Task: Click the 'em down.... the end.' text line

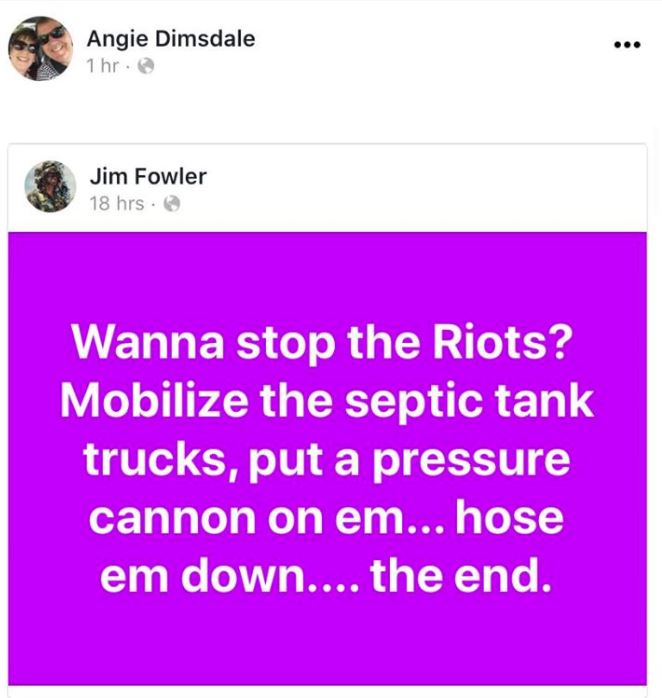Action: tap(326, 576)
